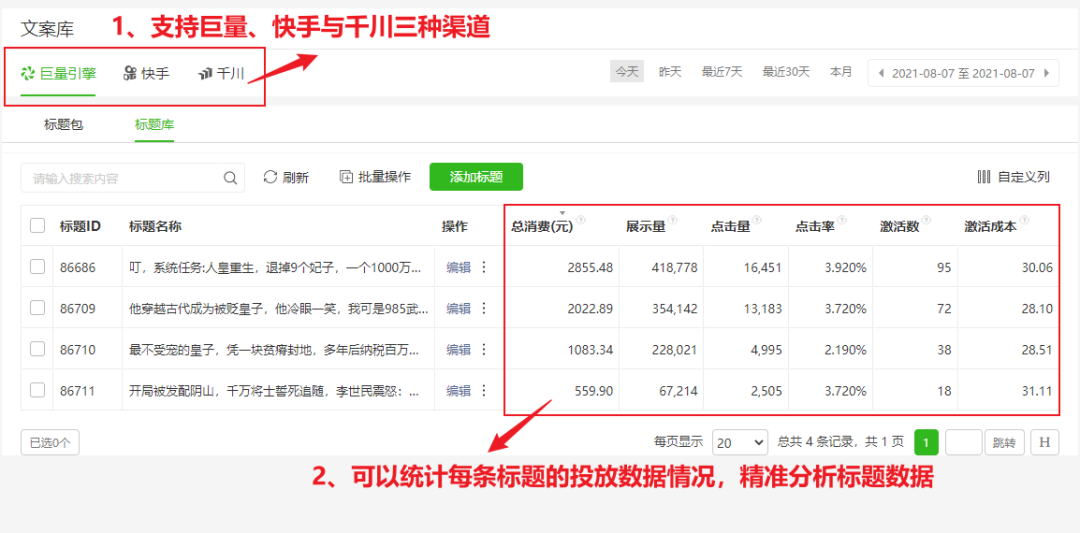
Task: Show help tooltip for 展示量
Action: 672,220
